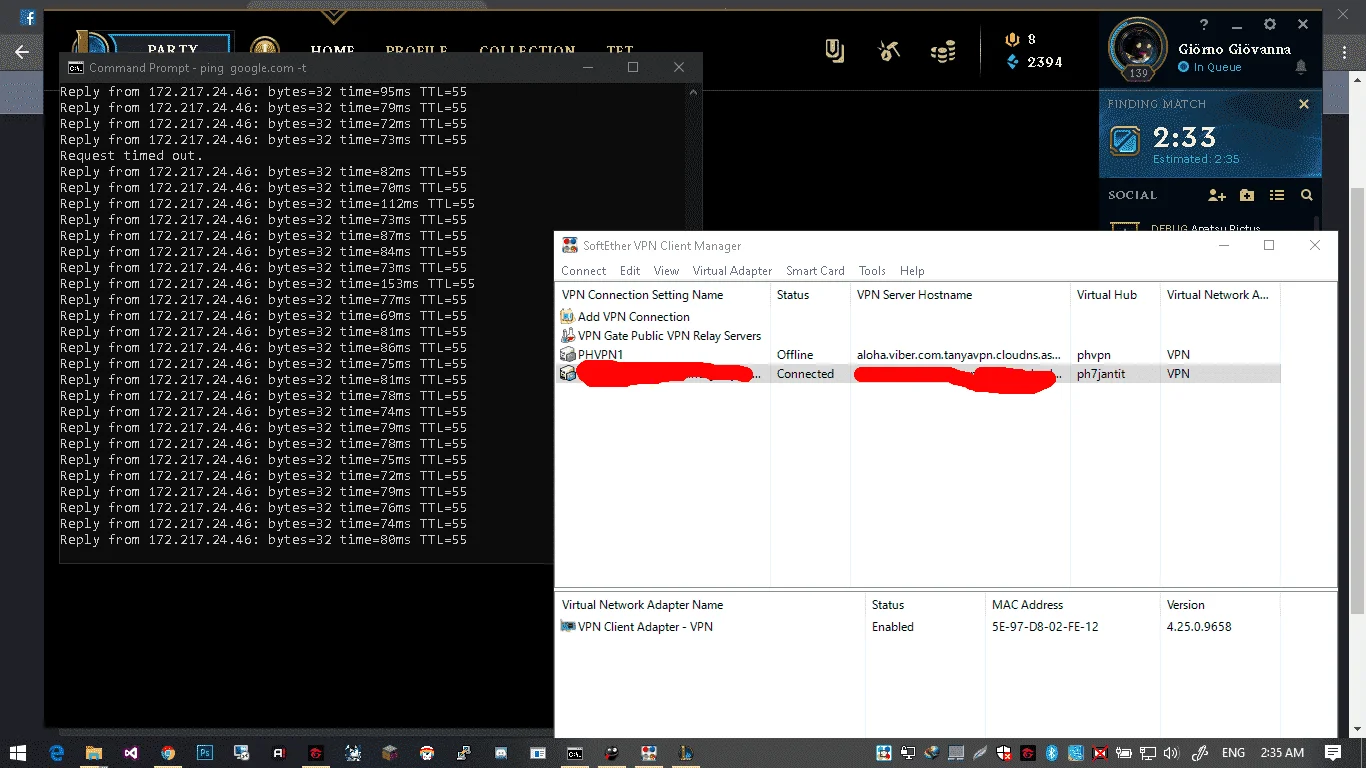Click League notifications bell icon
The height and width of the screenshot is (768, 1366).
click(1301, 67)
